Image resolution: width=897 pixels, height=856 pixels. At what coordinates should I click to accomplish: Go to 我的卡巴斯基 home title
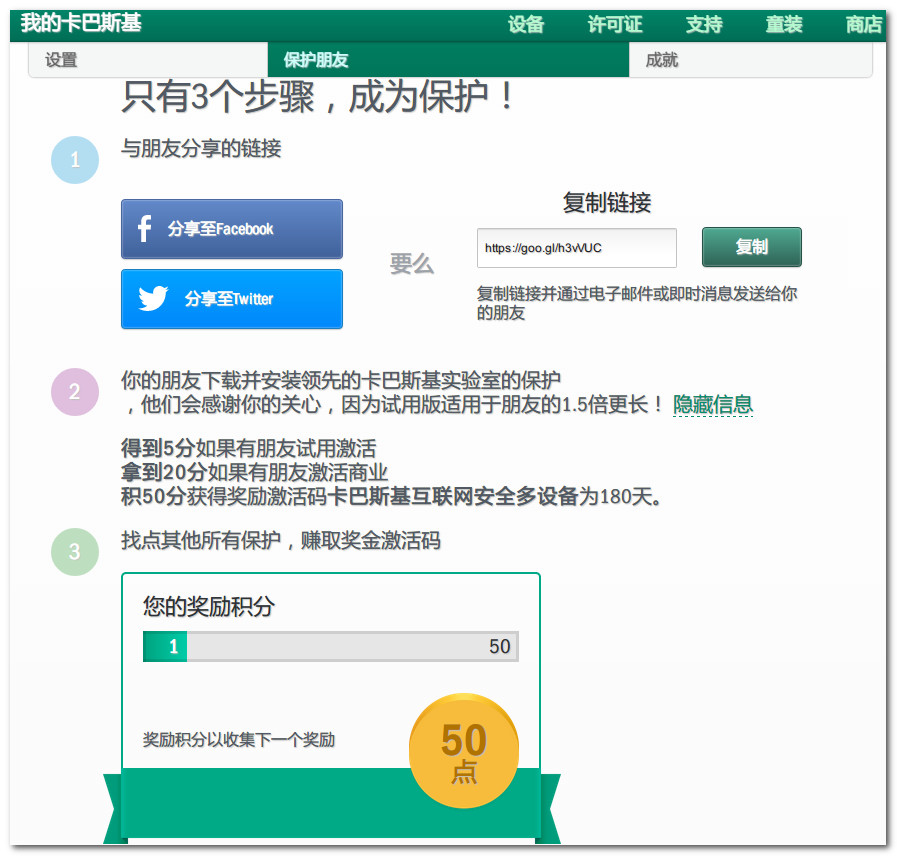(x=81, y=23)
